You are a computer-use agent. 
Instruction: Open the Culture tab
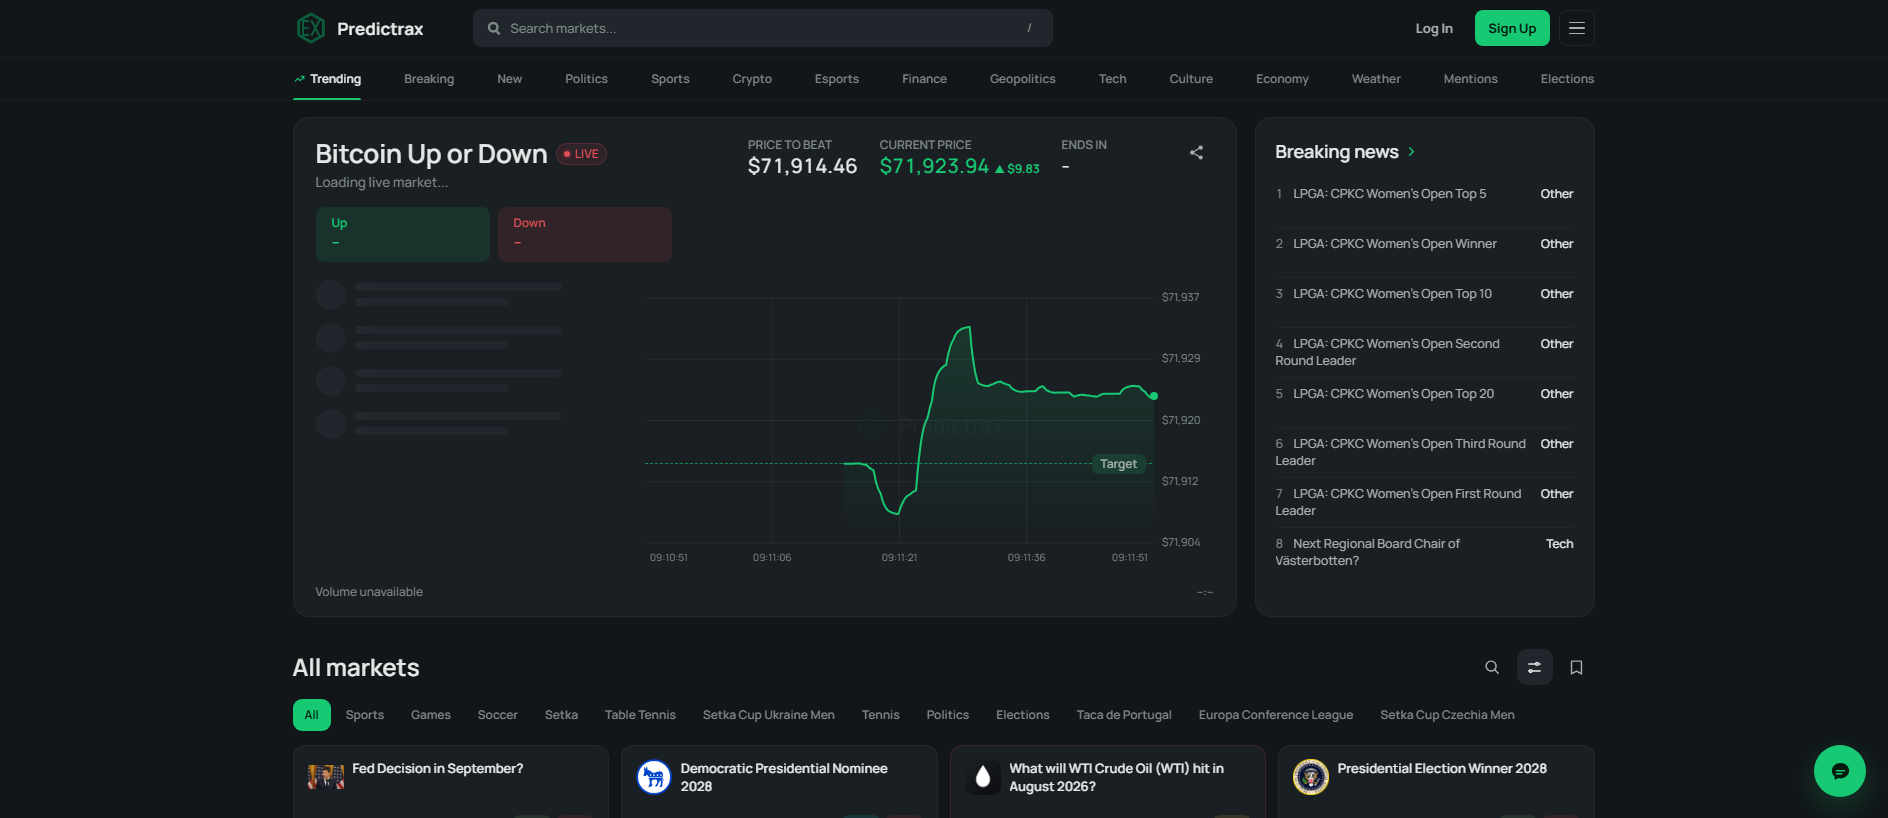tap(1191, 79)
